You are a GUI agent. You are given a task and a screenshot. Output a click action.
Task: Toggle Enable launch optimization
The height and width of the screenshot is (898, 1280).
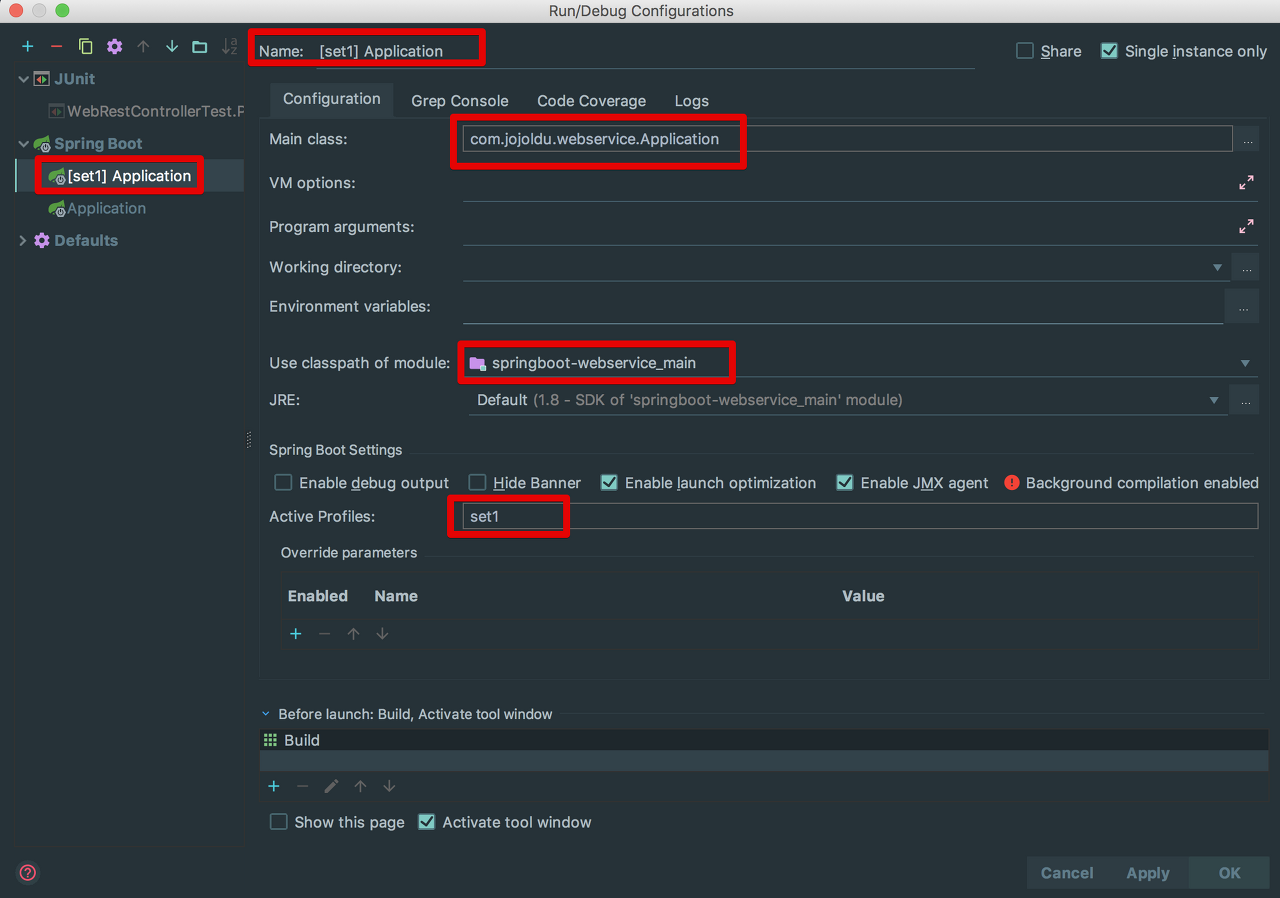(609, 483)
